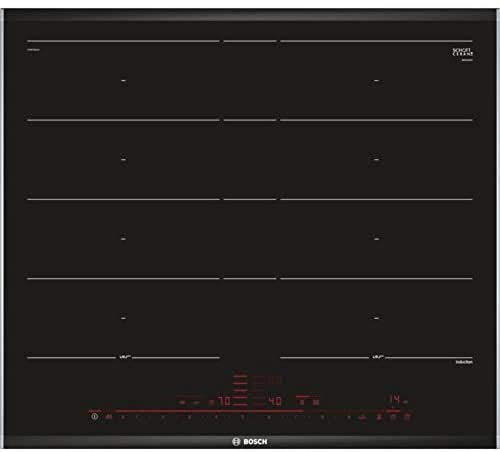Tap the Bosch logo on front trim
The width and height of the screenshot is (500, 452).
coord(250,442)
